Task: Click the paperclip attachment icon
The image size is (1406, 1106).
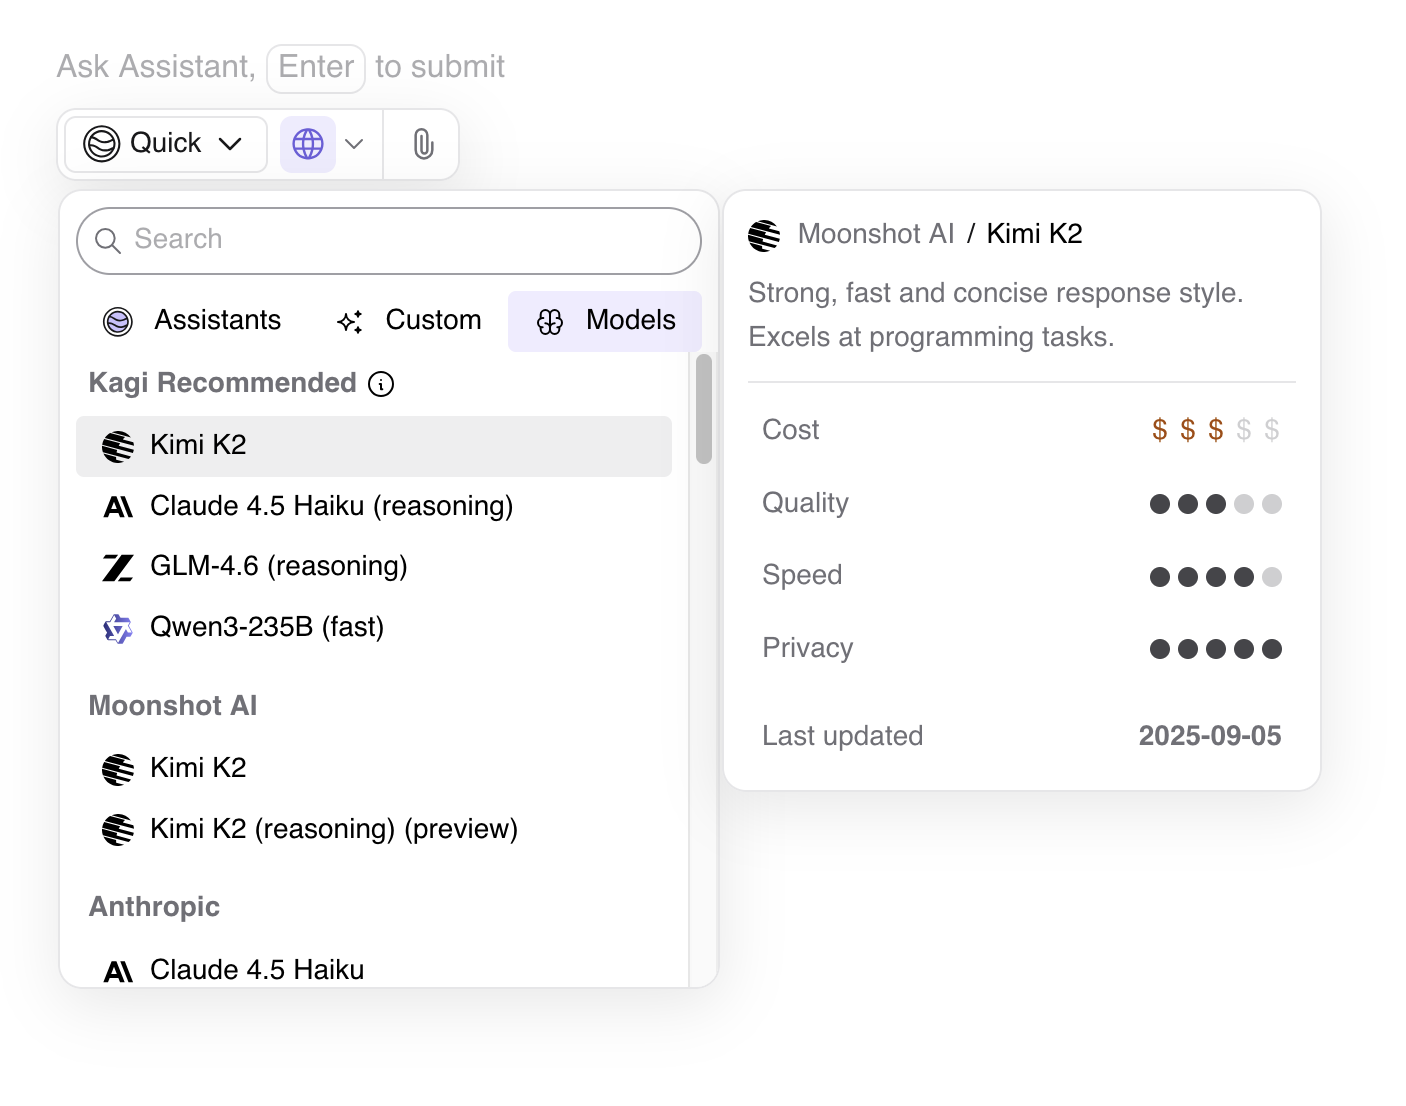Action: 423,144
